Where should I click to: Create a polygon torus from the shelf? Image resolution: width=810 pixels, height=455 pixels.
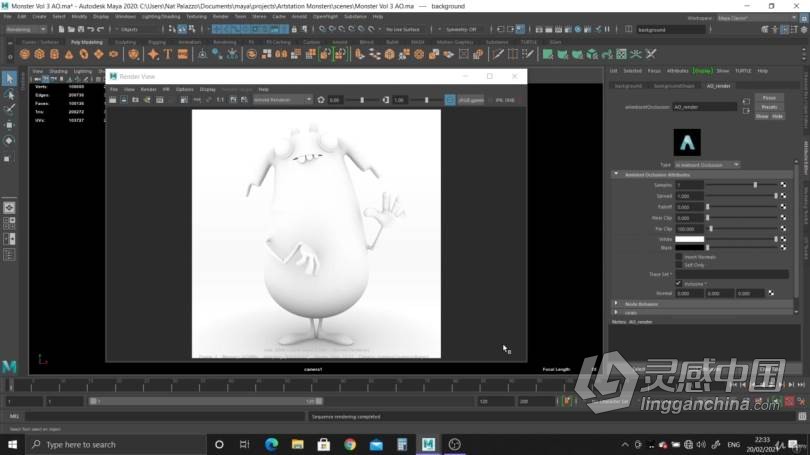coord(84,54)
